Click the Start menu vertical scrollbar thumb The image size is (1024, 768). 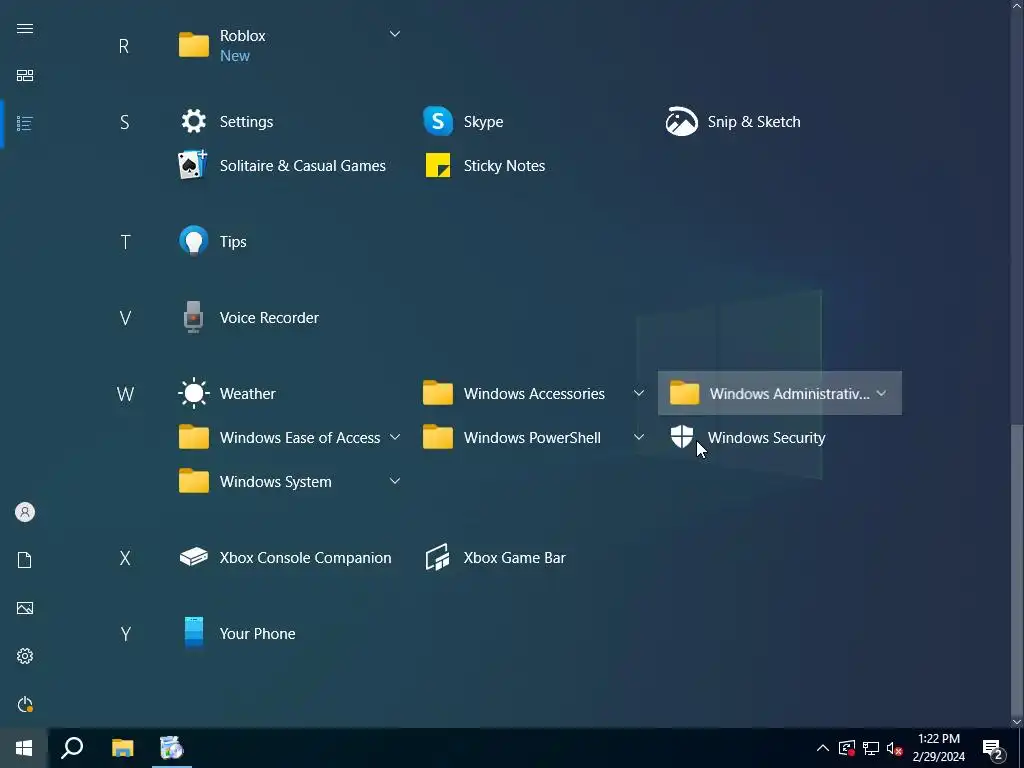1016,568
